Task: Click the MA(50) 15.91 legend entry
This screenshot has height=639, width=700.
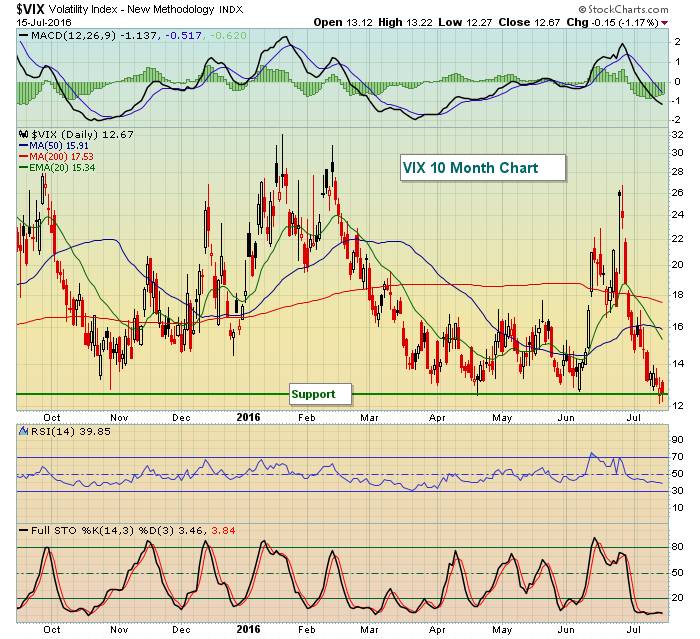Action: (59, 146)
